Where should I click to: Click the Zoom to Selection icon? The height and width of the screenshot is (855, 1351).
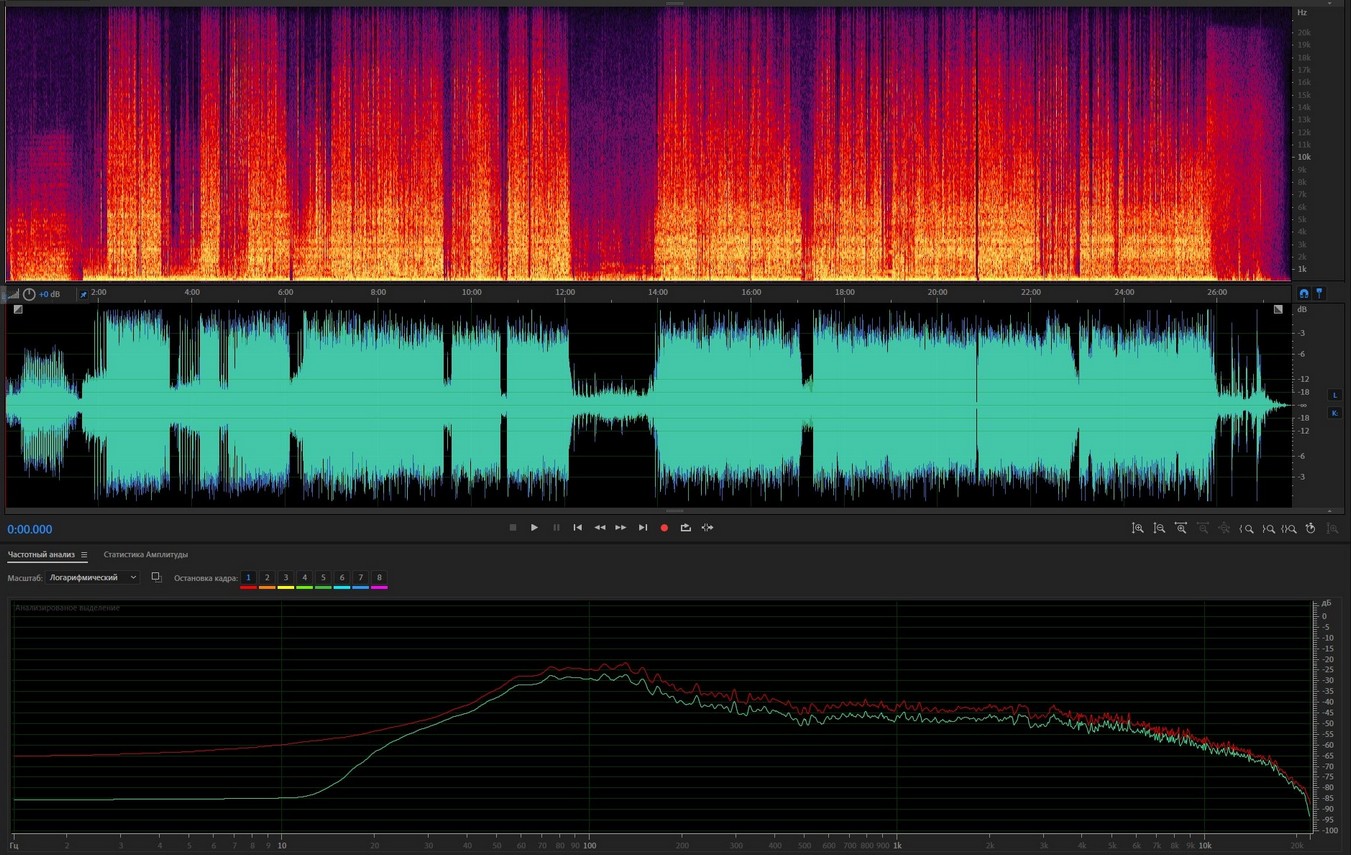[1290, 528]
